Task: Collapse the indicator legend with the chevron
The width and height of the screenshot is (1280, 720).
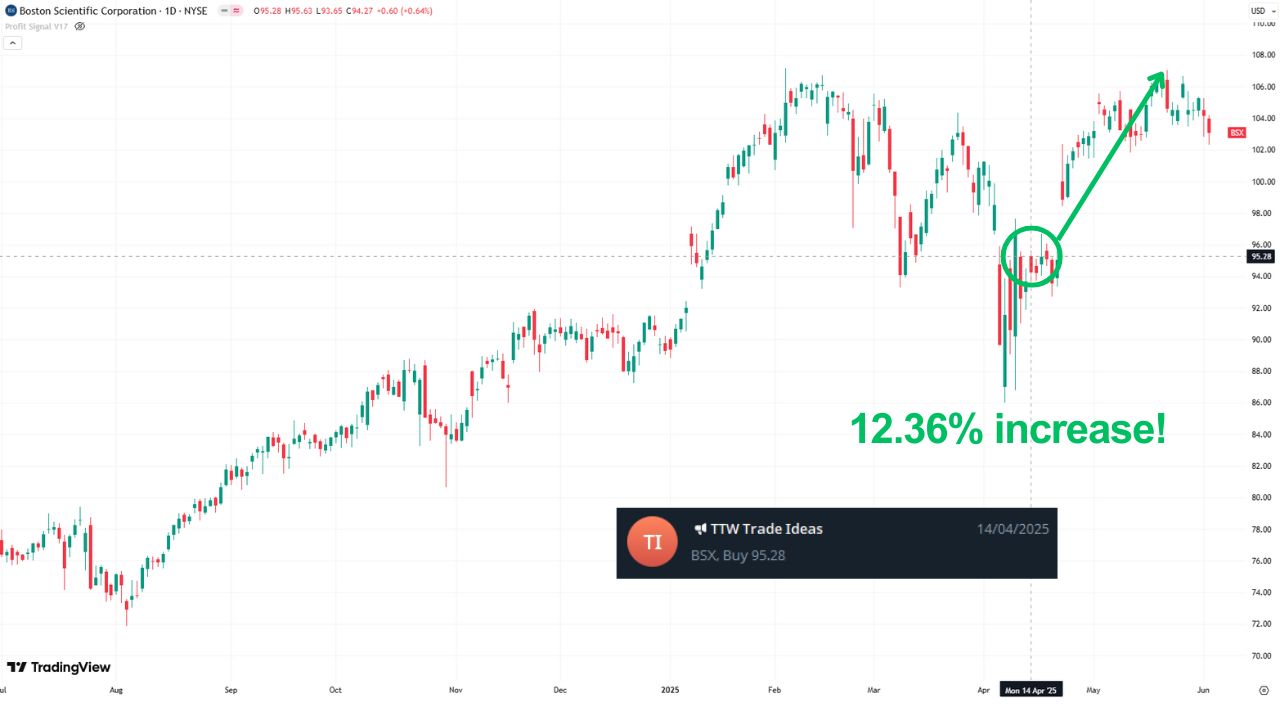Action: click(12, 43)
